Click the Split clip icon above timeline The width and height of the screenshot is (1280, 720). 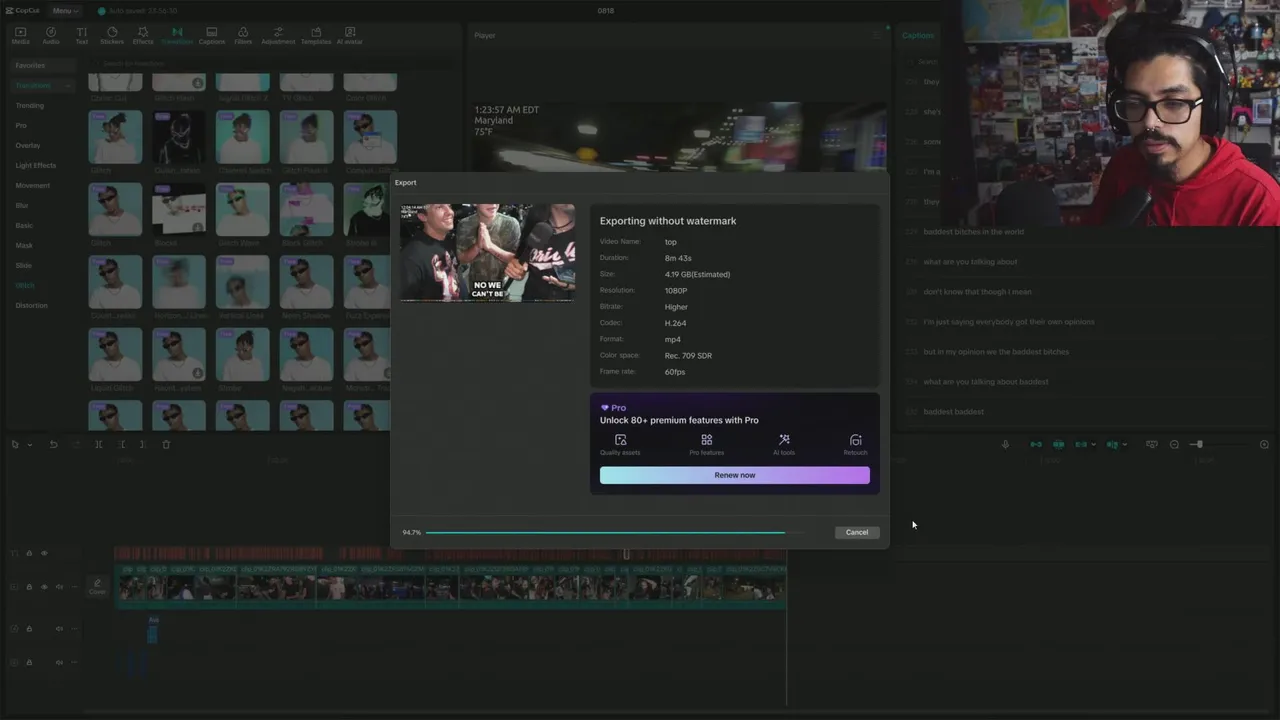(x=99, y=444)
